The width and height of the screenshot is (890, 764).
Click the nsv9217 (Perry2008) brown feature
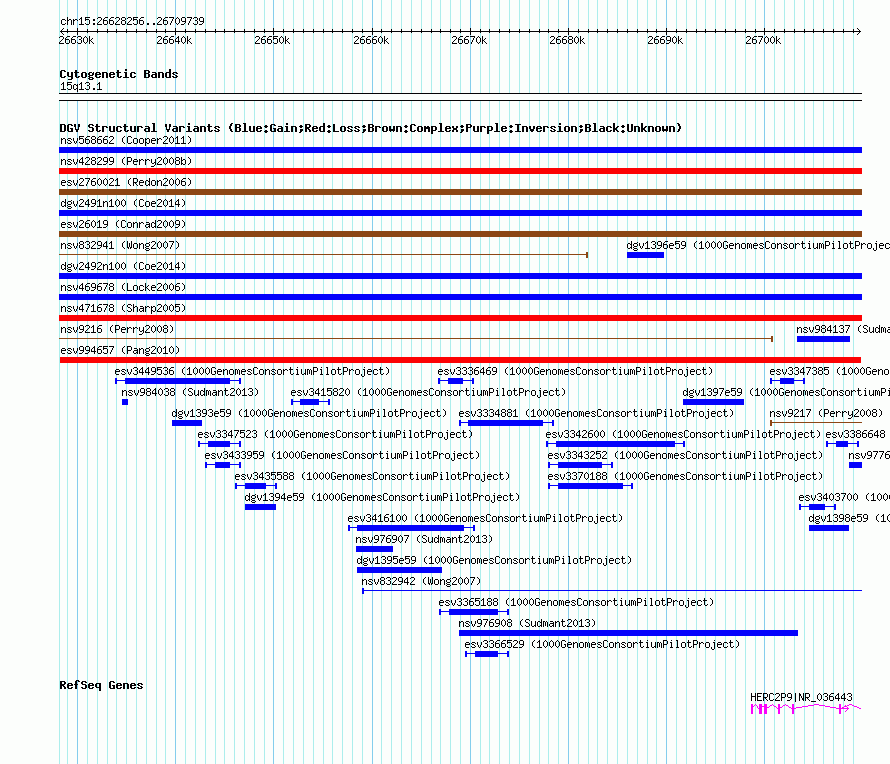click(x=816, y=423)
